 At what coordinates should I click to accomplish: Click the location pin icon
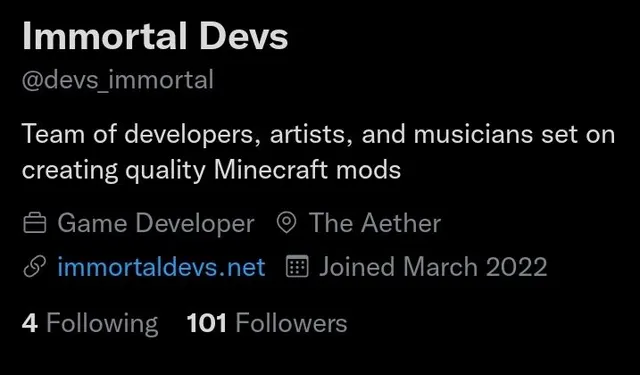[286, 223]
